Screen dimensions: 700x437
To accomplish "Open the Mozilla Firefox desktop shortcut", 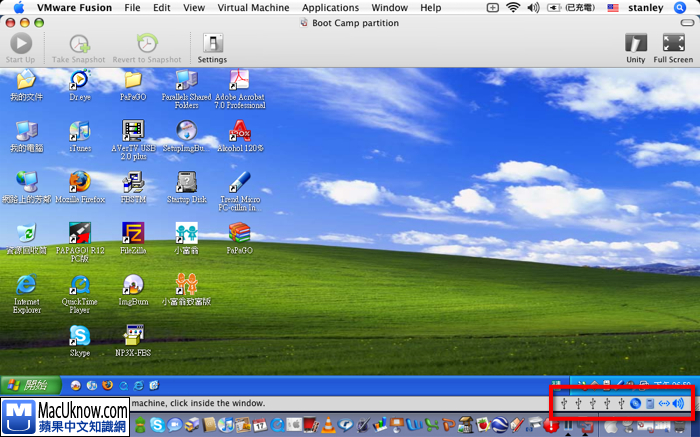I will pos(80,183).
